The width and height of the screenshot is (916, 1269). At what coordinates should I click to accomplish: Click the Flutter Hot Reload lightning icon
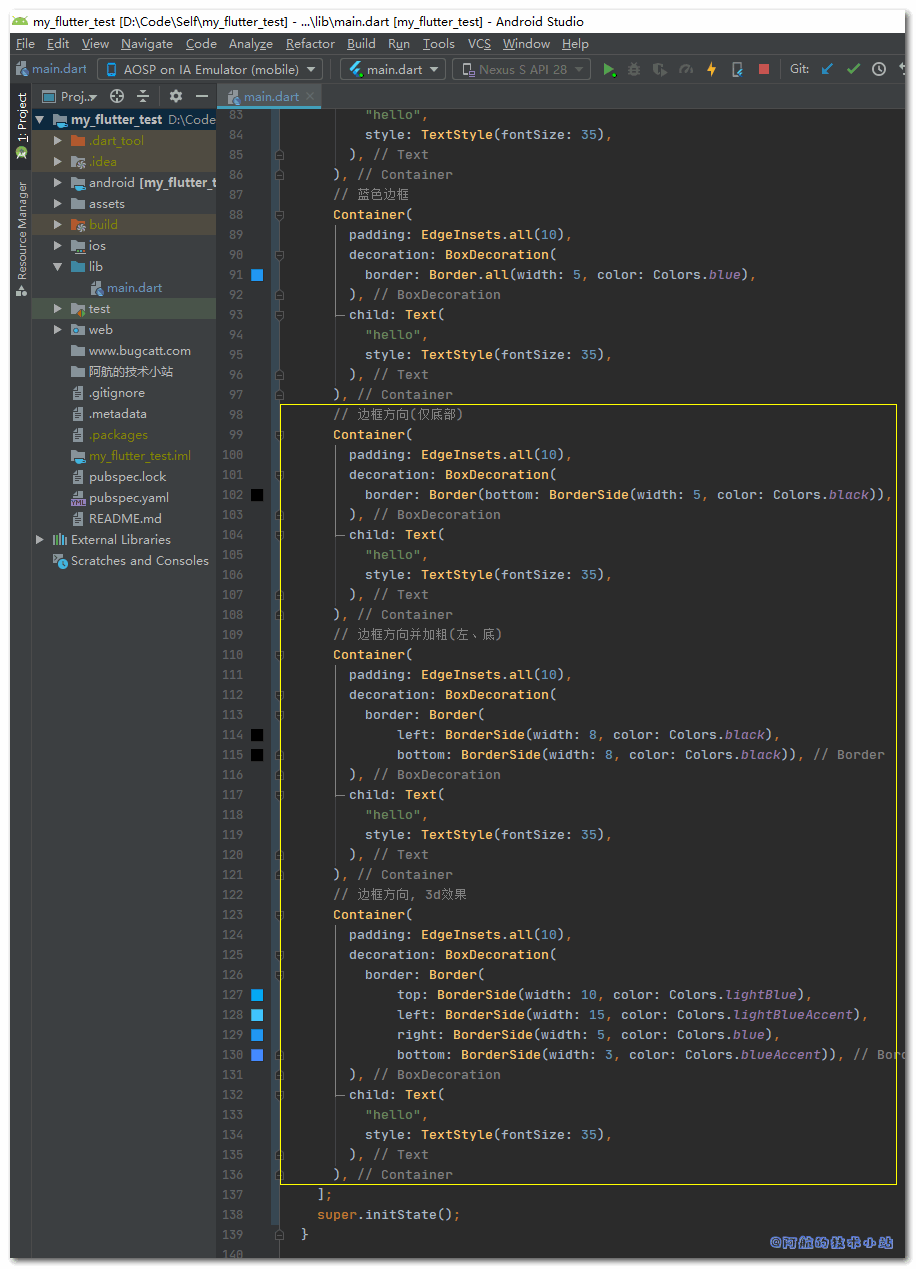pos(711,69)
